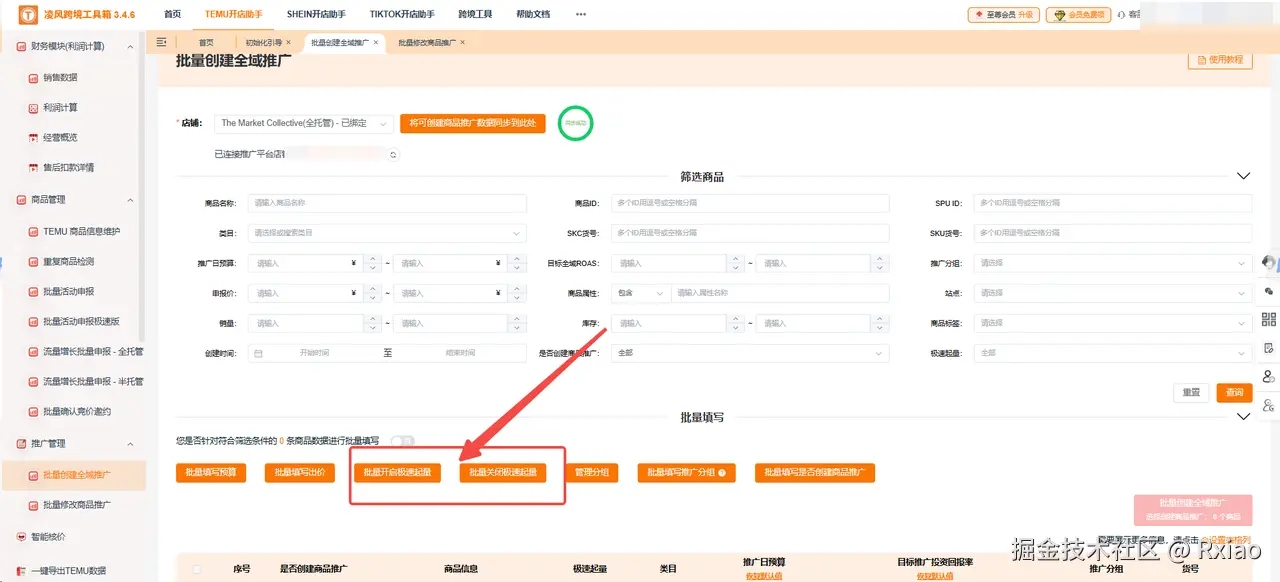Open 批量修改商品推广 in sidebar

coord(77,505)
